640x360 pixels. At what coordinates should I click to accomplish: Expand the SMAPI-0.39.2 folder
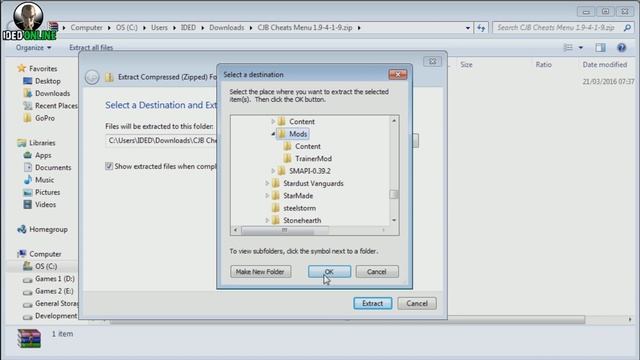273,171
